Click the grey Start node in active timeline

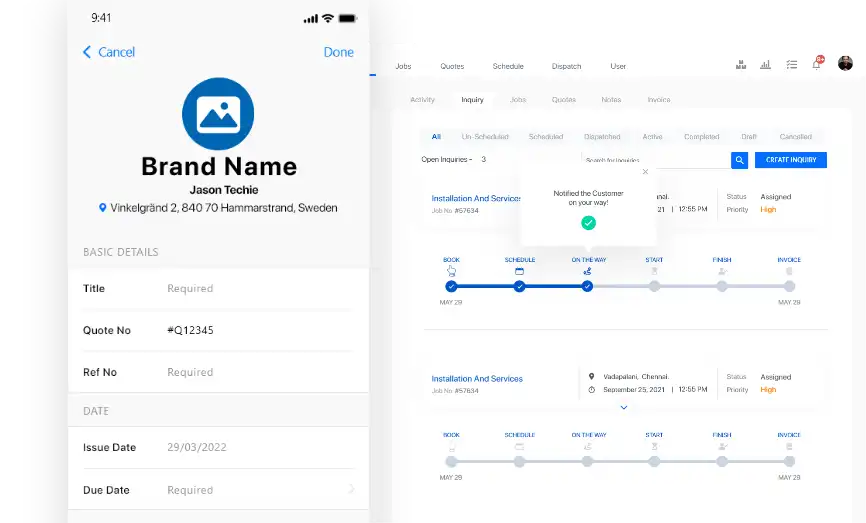(654, 286)
